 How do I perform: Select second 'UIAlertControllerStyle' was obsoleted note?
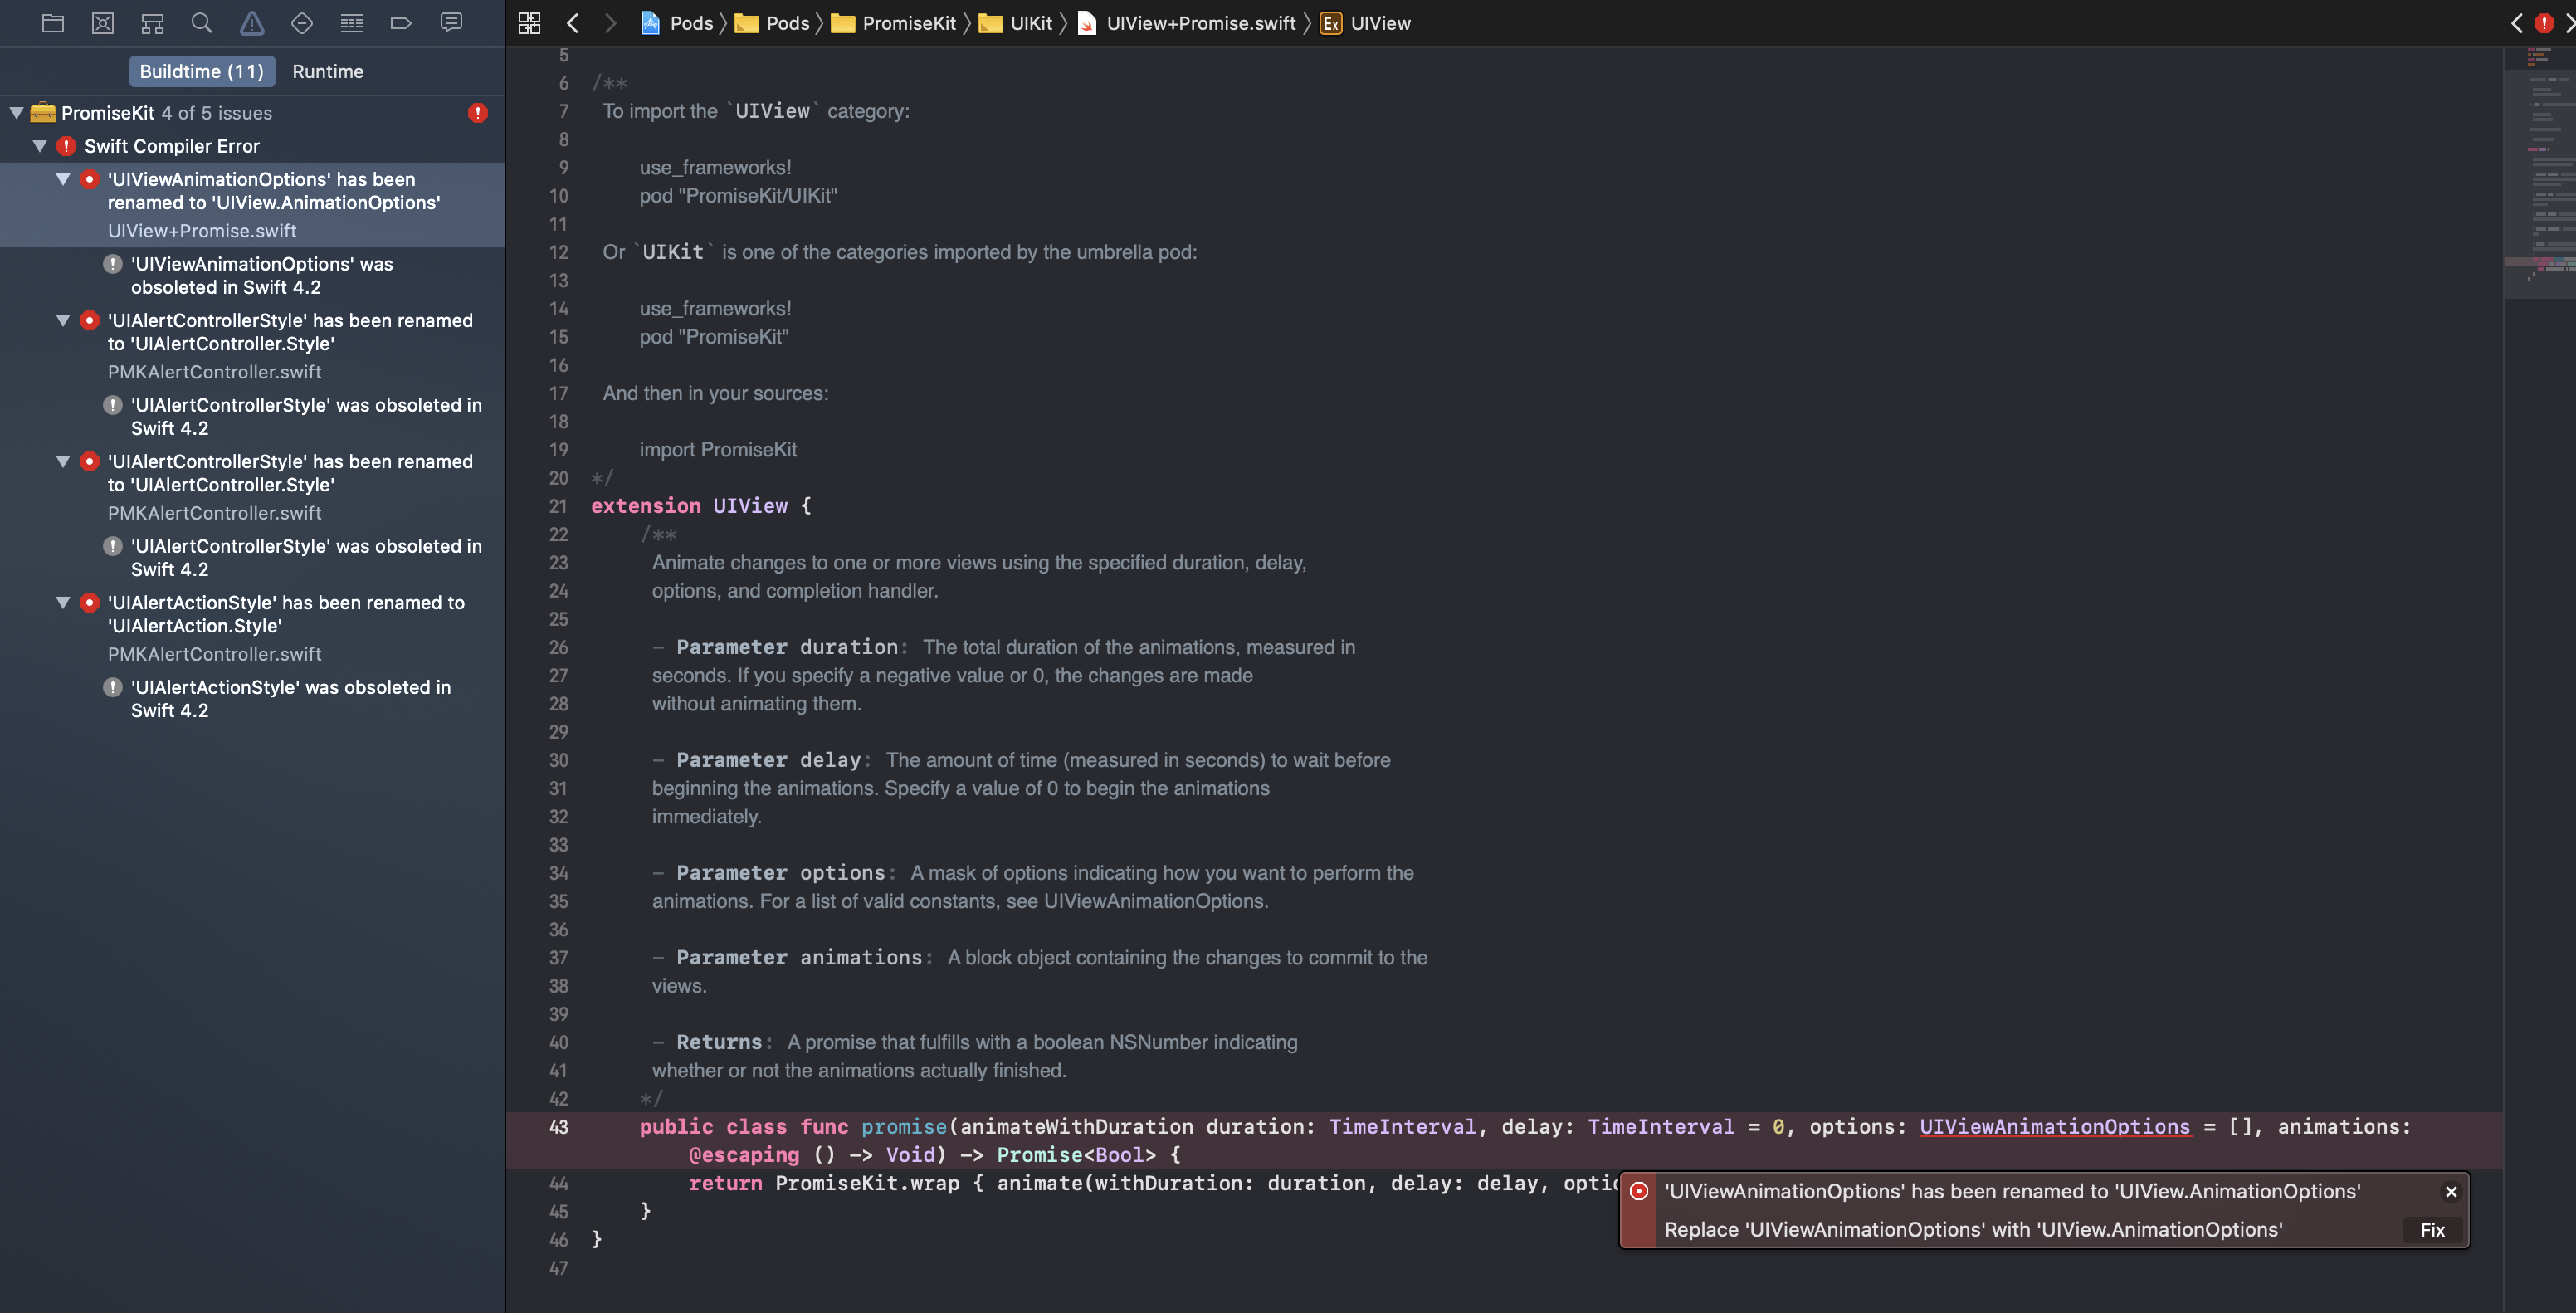tap(252, 557)
